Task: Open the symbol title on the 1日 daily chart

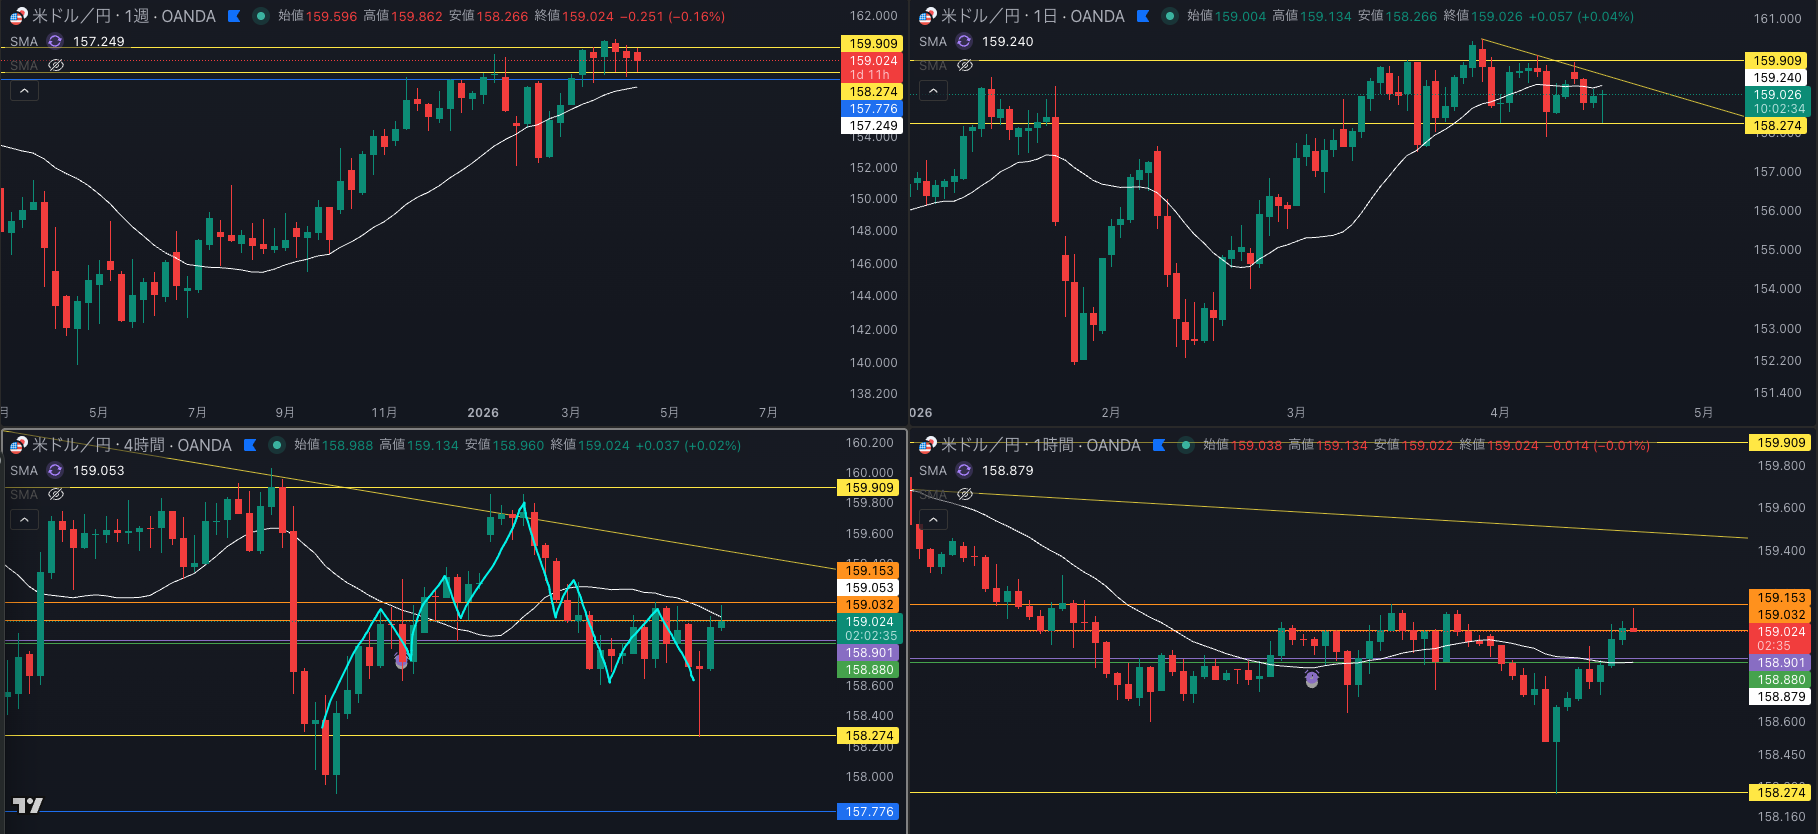Action: [x=1032, y=16]
